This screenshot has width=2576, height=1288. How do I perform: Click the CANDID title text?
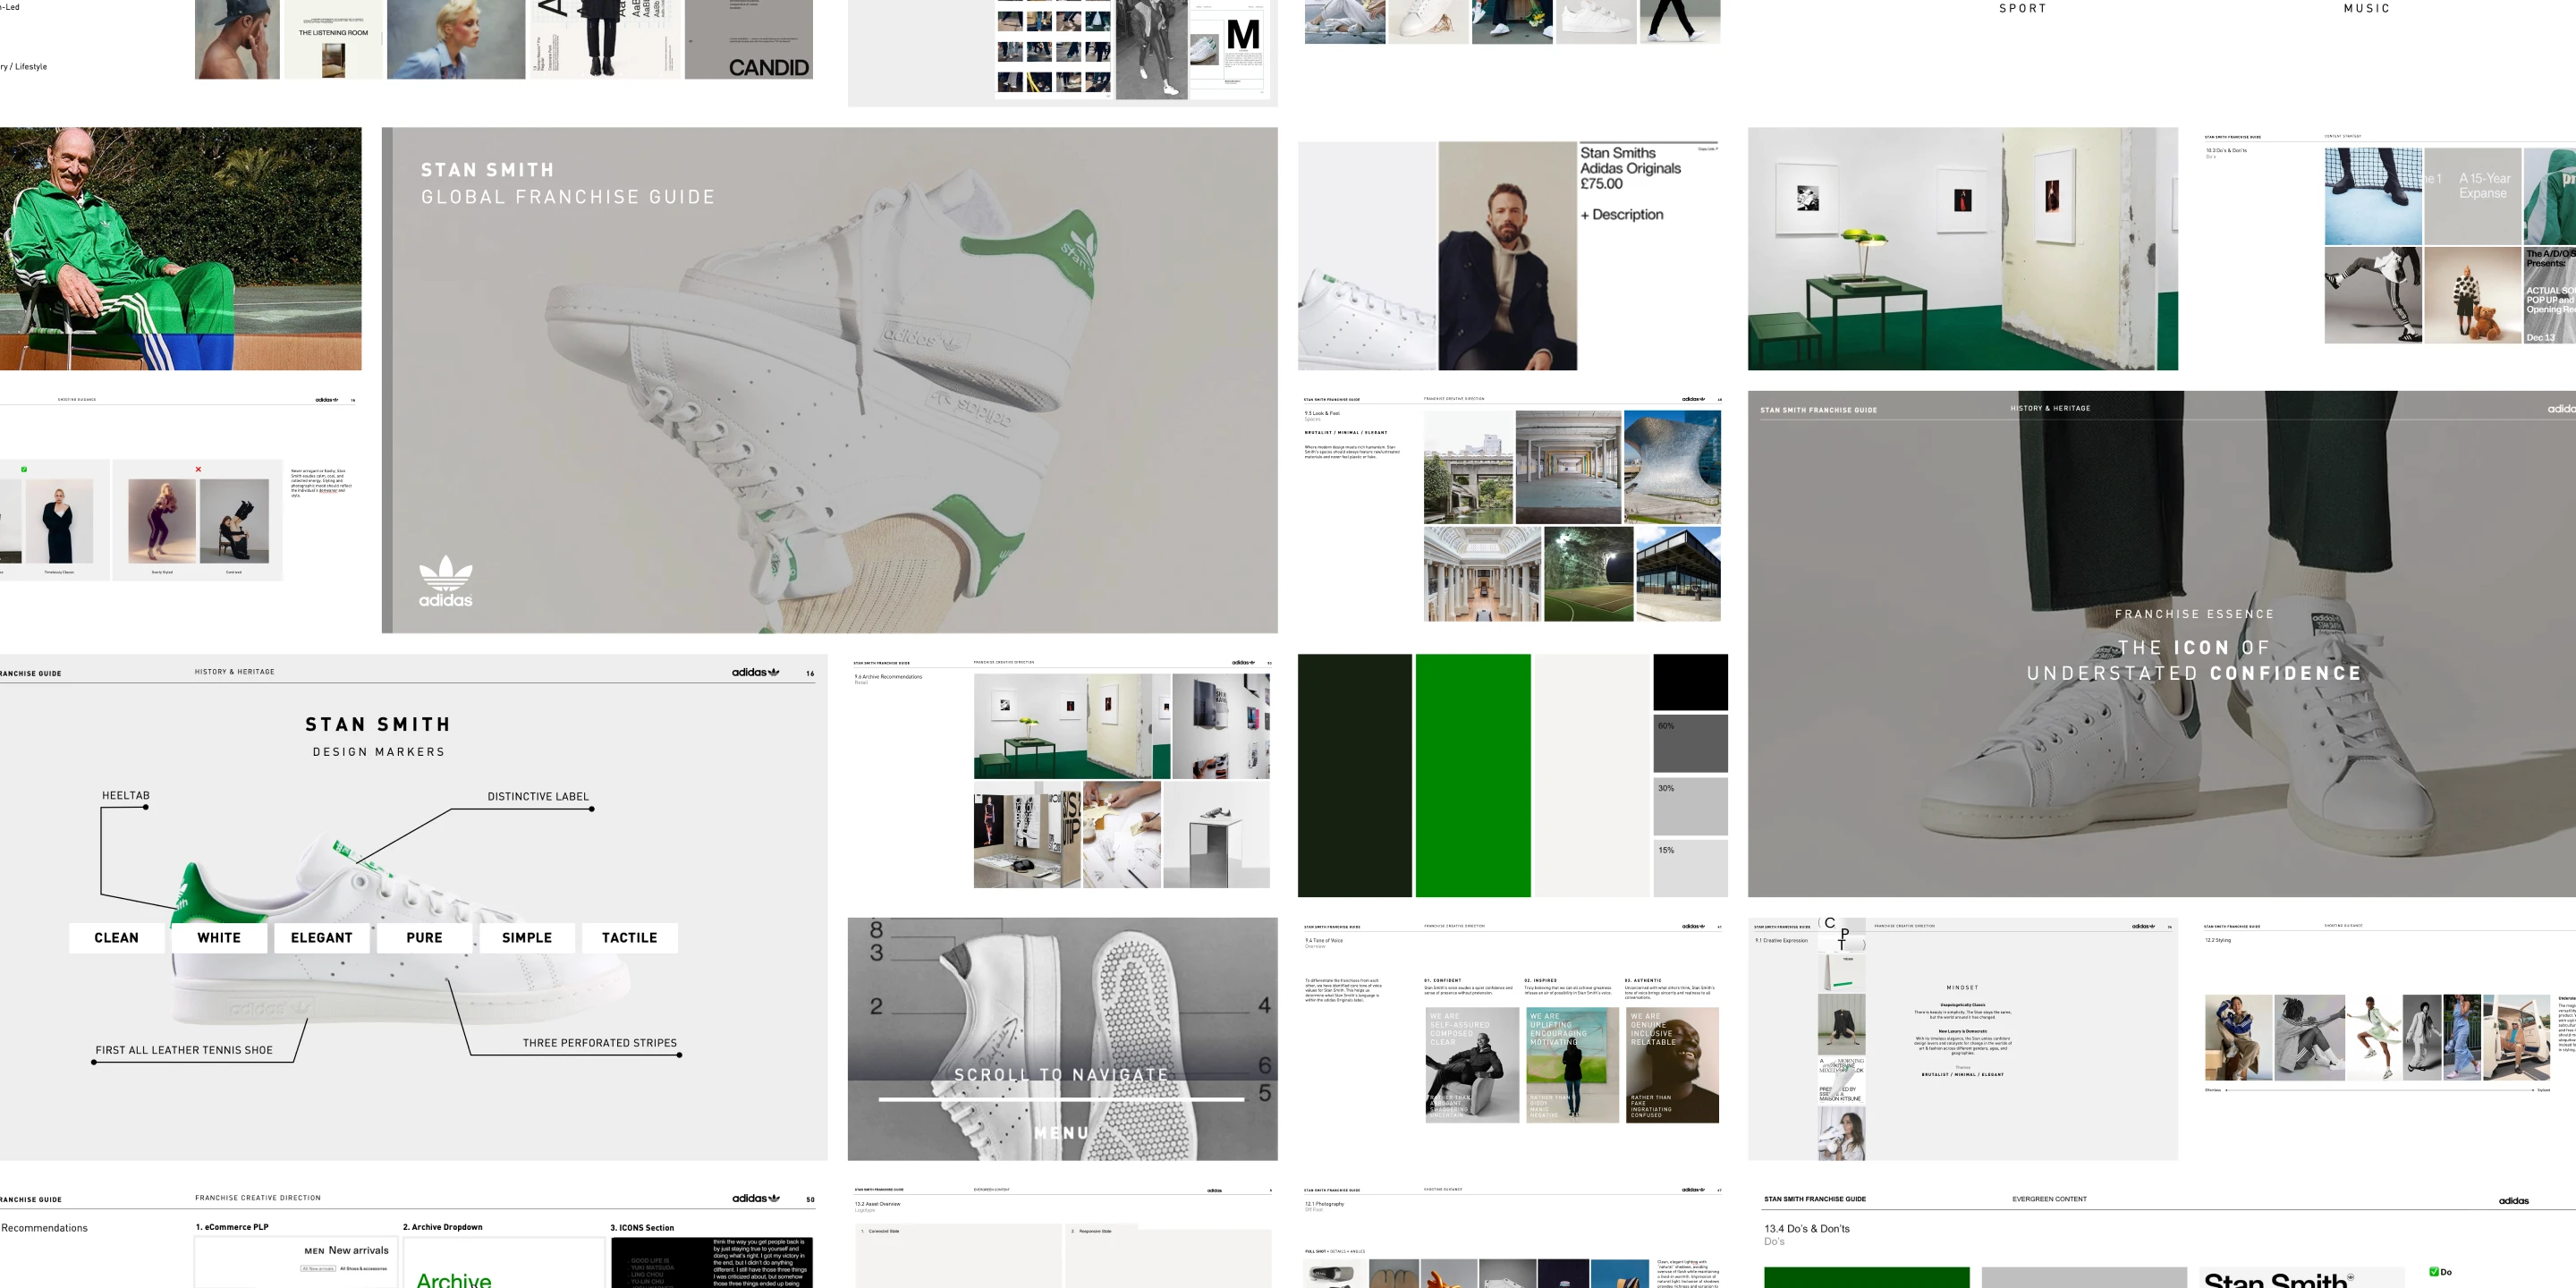click(769, 67)
